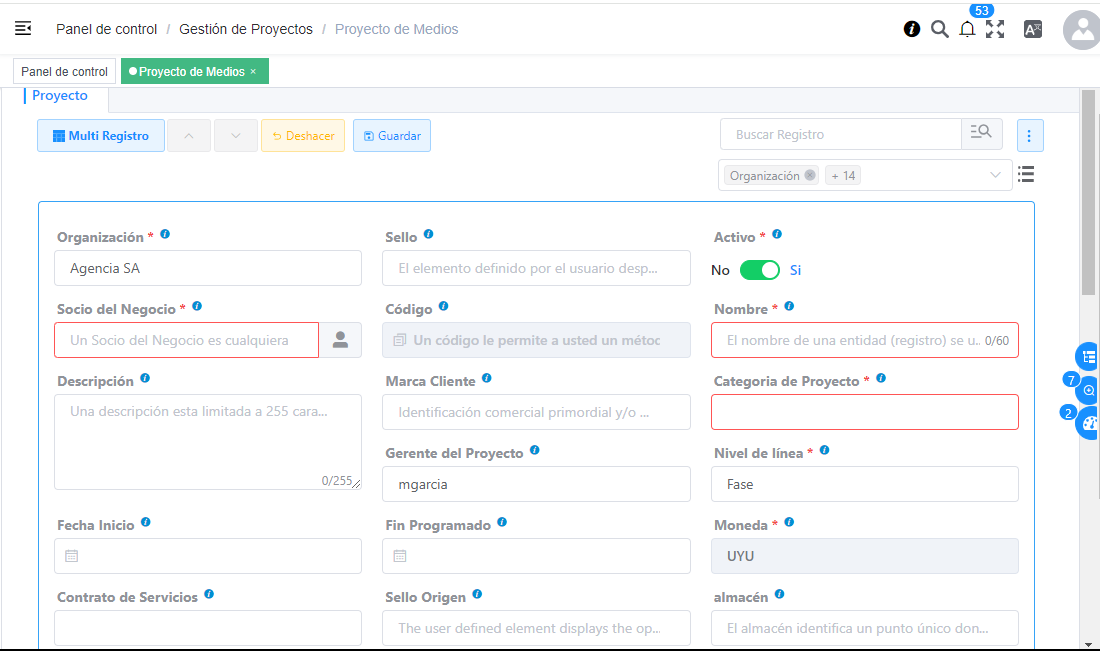Click the Deshacer button
1100x651 pixels.
click(303, 136)
